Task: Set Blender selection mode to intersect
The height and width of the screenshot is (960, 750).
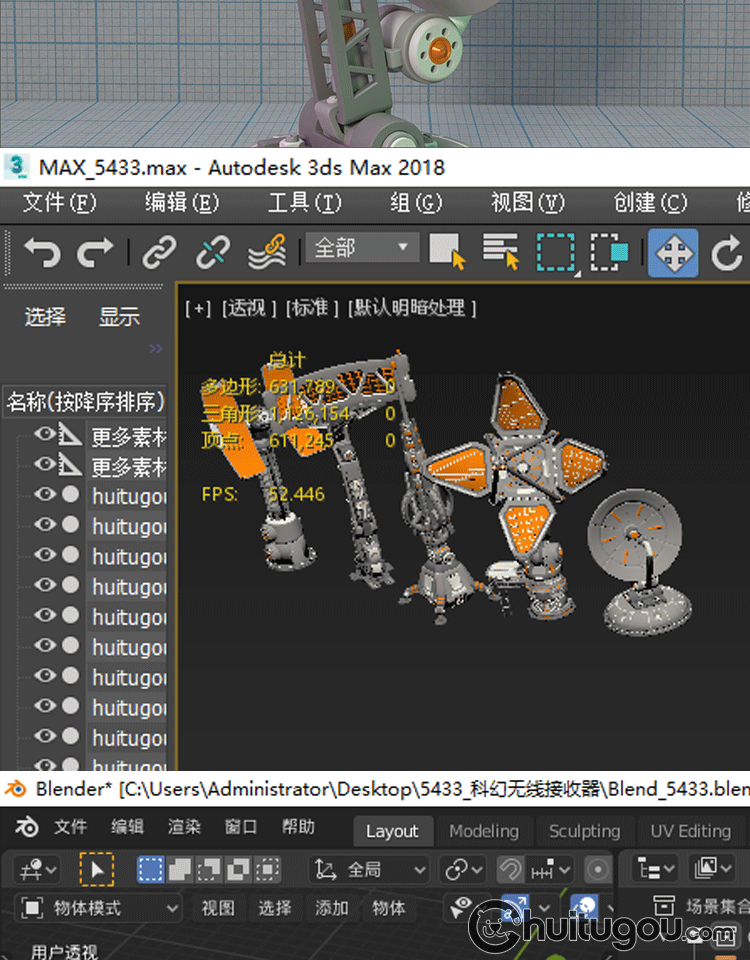Action: (267, 869)
